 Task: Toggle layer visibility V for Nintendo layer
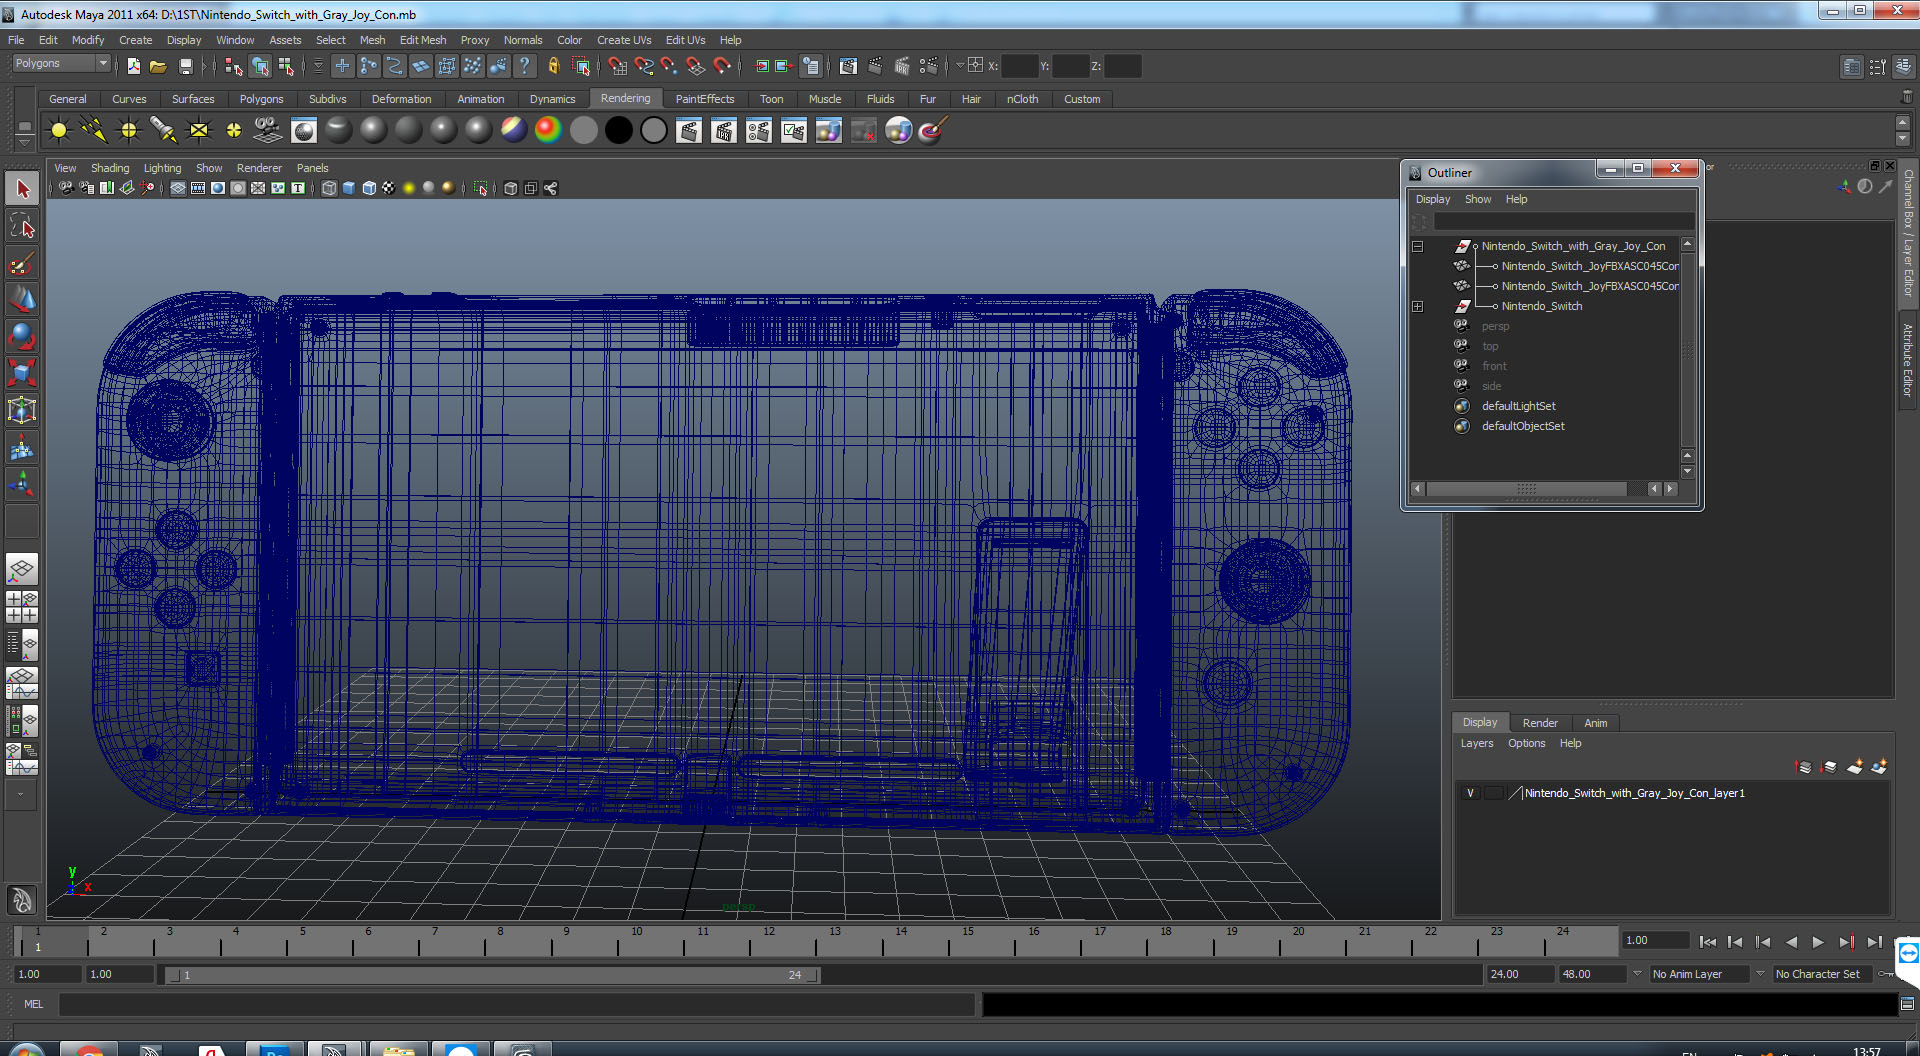(1470, 793)
